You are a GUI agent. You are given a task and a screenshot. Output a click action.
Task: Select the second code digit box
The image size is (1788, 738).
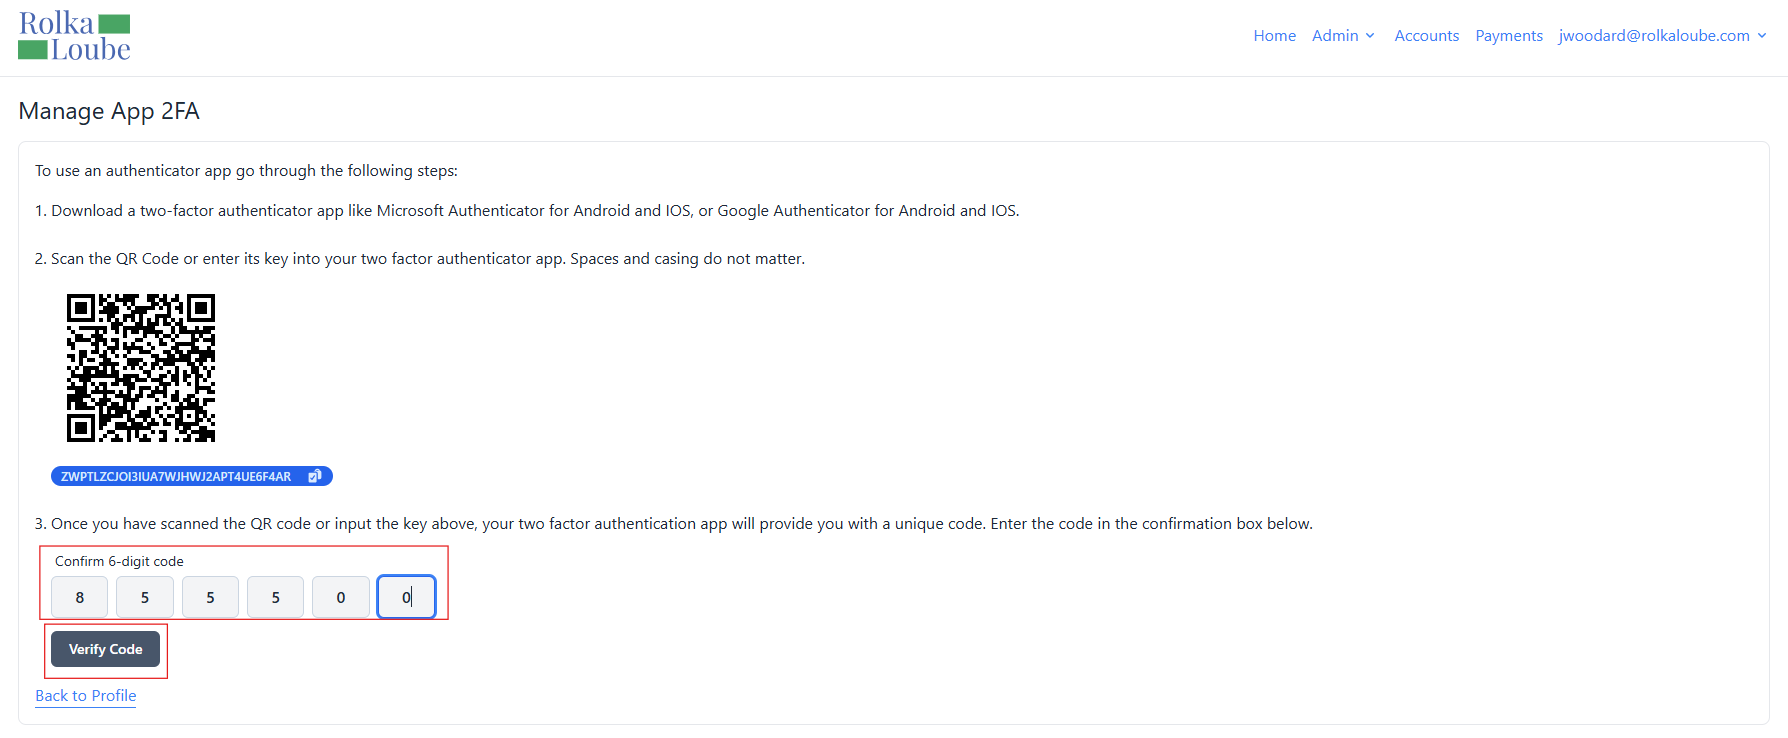coord(145,597)
